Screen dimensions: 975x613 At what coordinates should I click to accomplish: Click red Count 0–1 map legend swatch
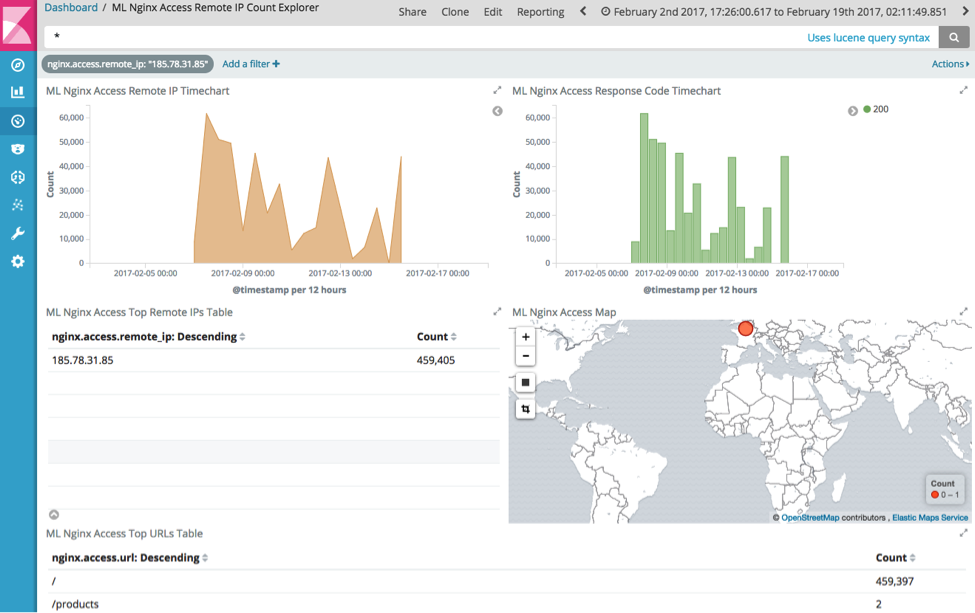pyautogui.click(x=935, y=495)
